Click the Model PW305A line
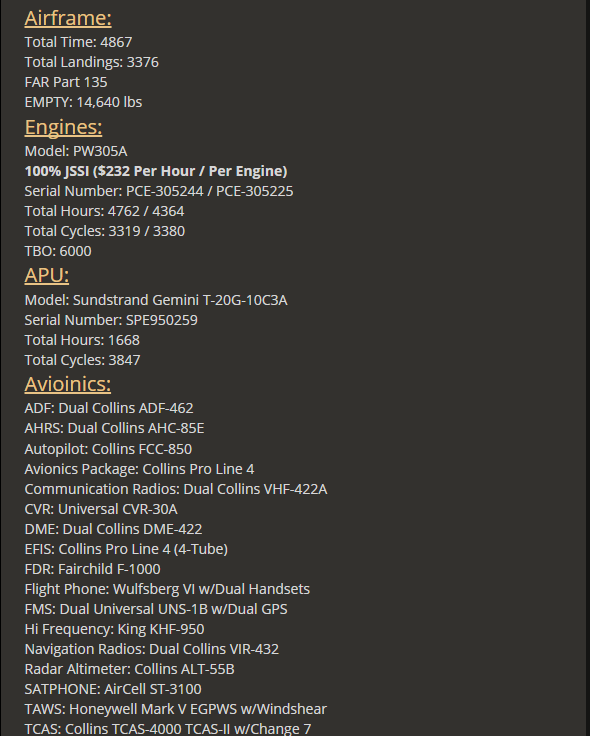This screenshot has width=590, height=736. [x=76, y=151]
